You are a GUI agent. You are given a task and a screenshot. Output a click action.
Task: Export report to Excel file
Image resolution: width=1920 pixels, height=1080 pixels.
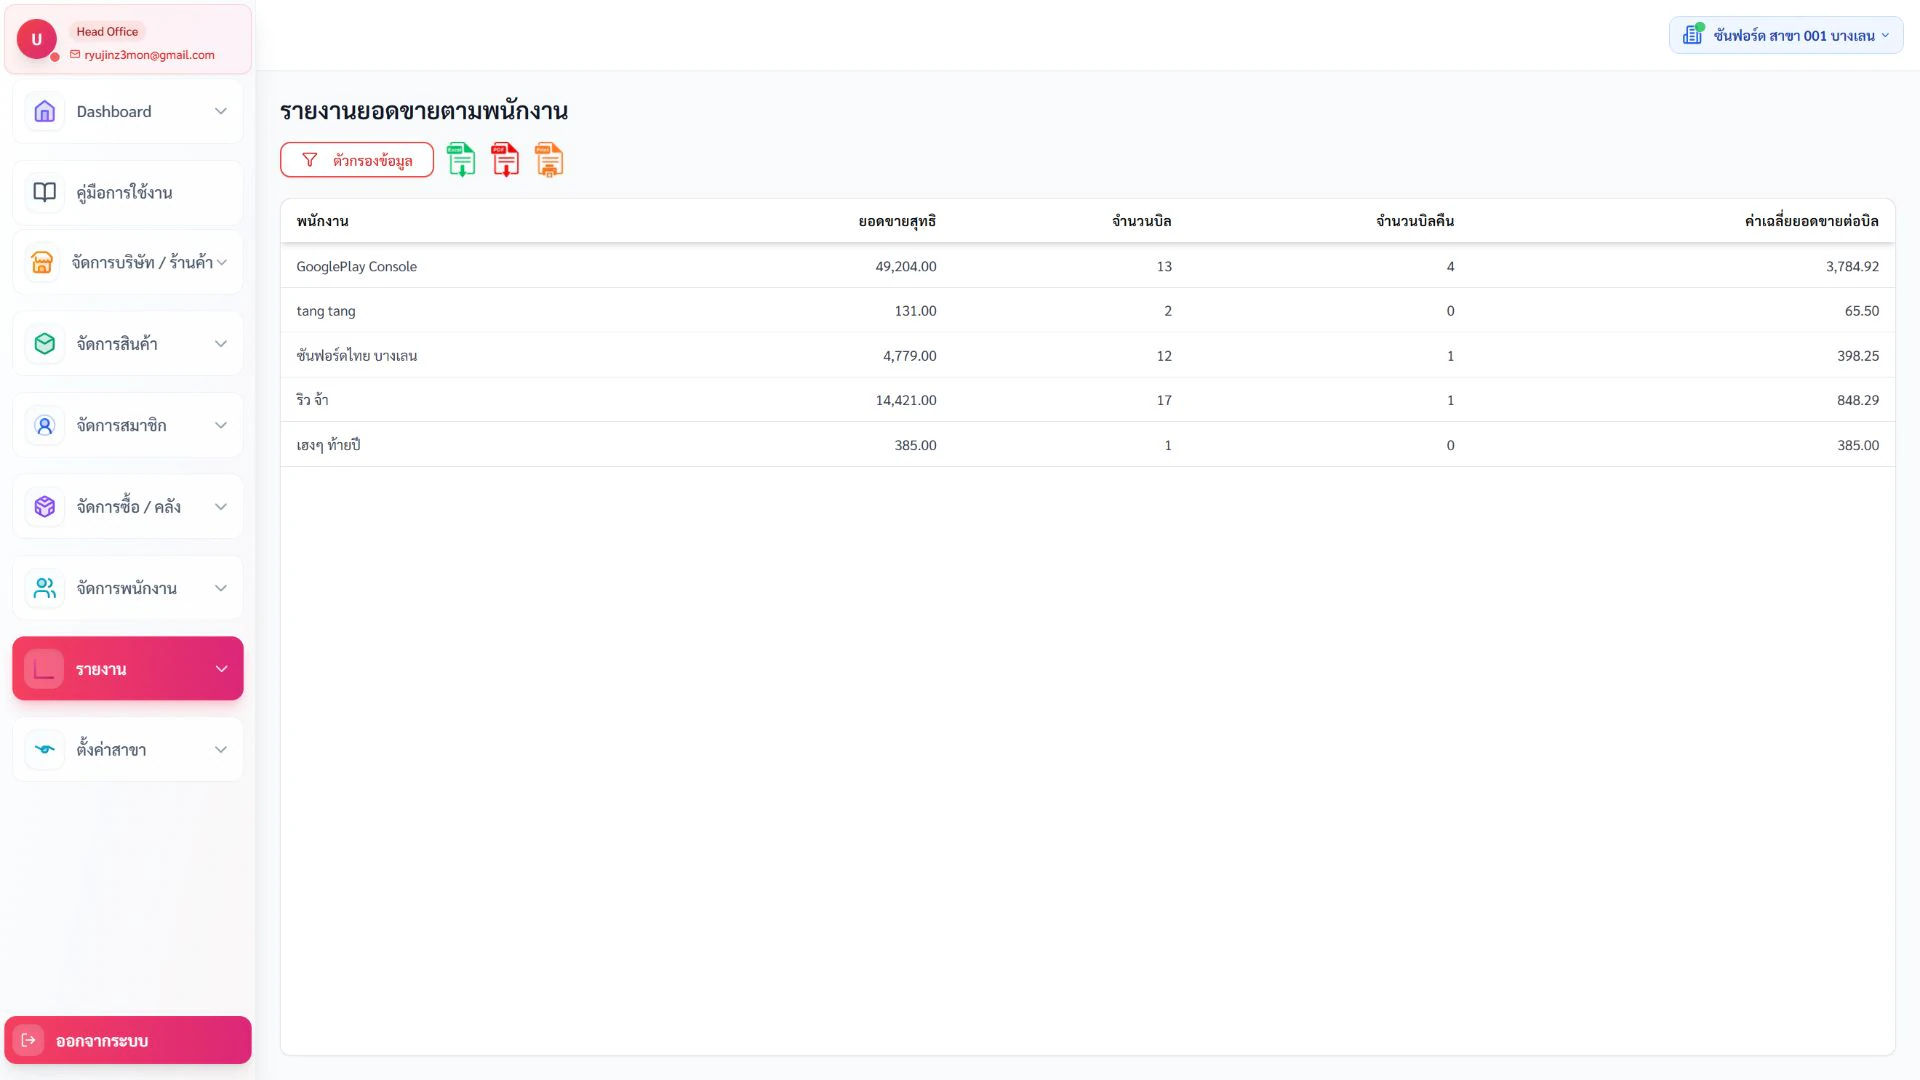(x=461, y=160)
